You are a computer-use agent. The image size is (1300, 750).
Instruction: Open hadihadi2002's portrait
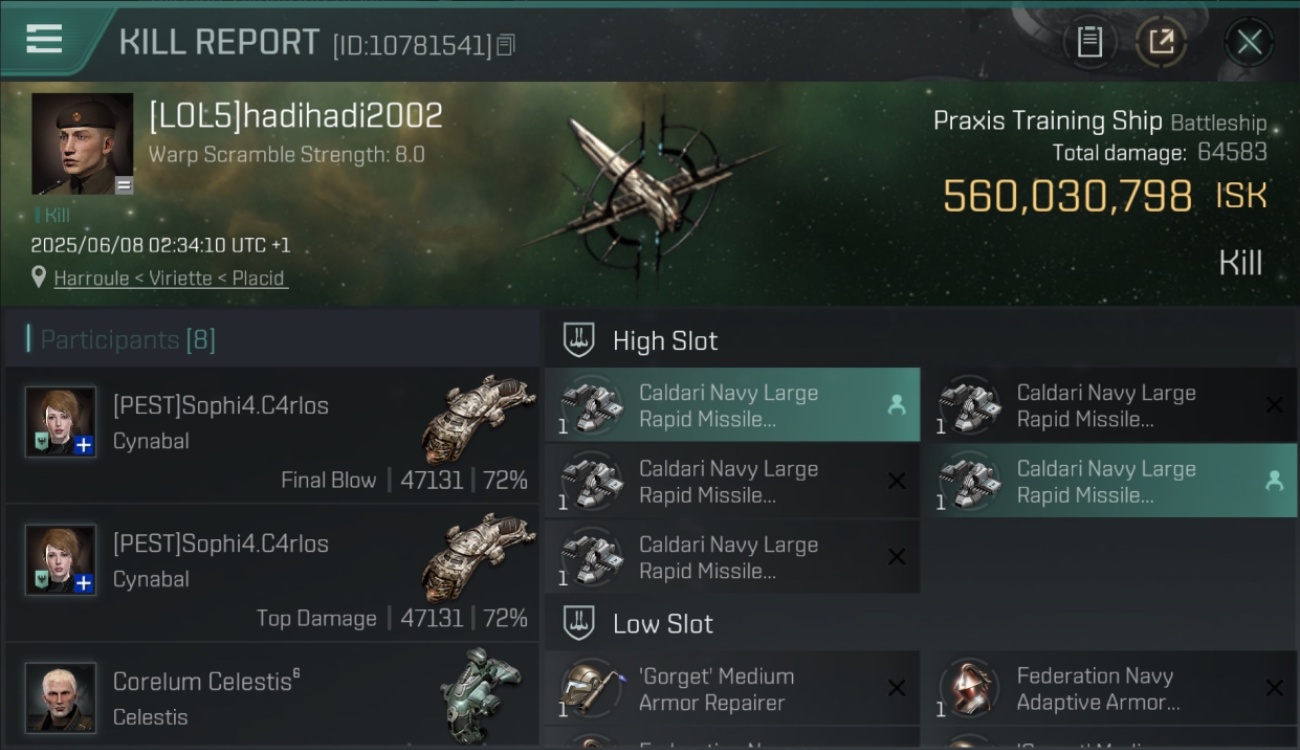82,144
